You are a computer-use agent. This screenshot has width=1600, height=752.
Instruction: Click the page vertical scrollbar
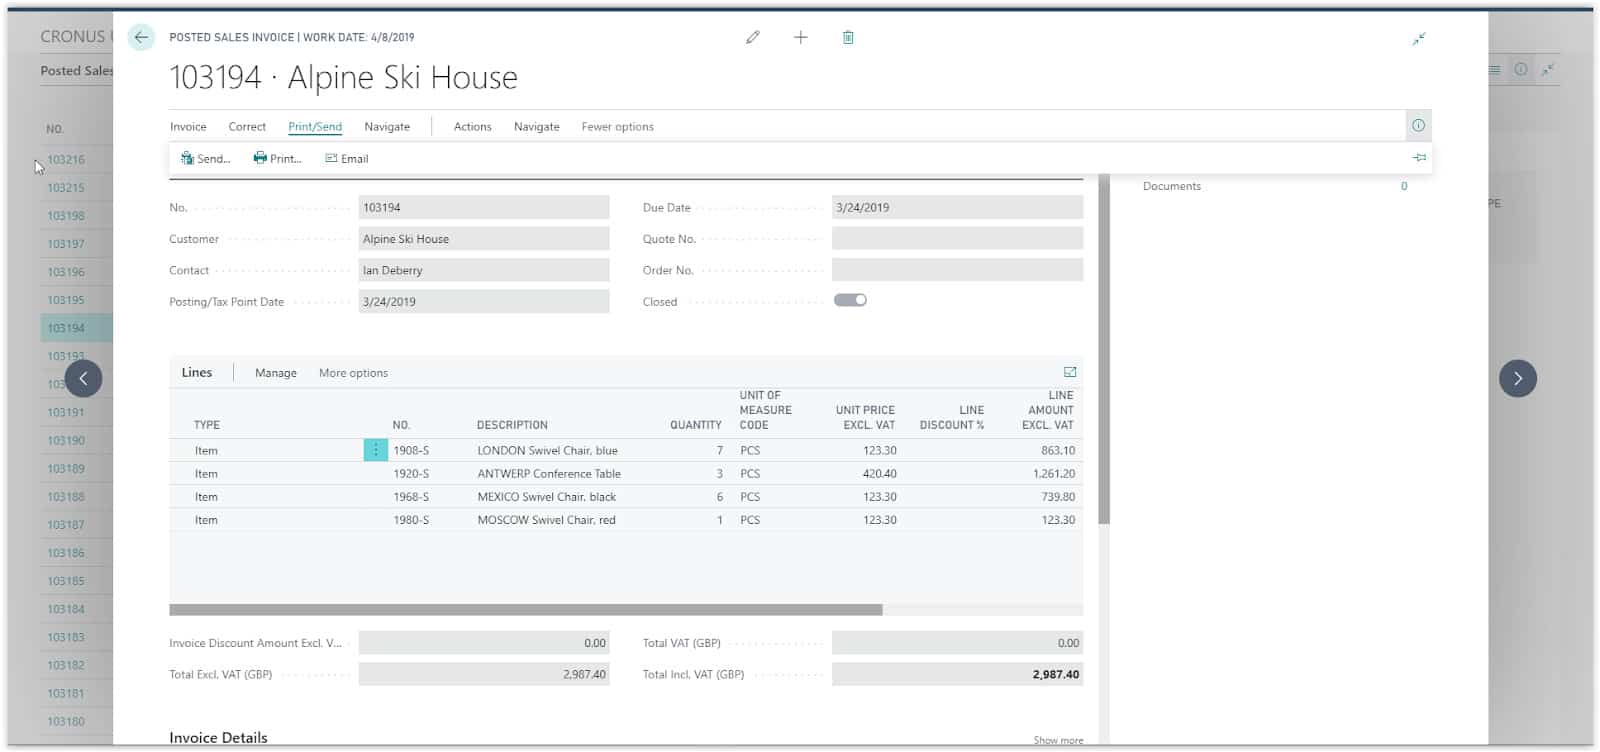point(1104,350)
